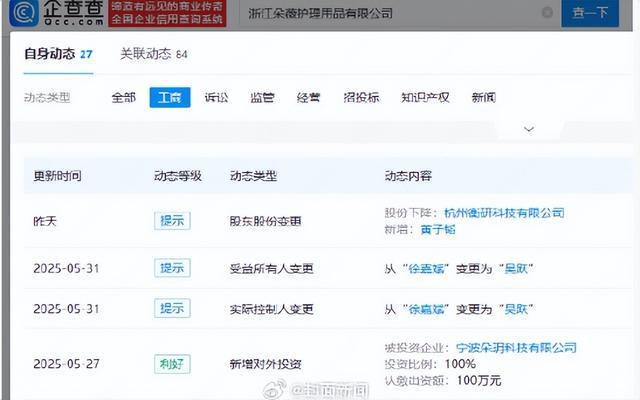Clear the search box with the x icon
Screen dimensions: 640x400
coord(547,13)
